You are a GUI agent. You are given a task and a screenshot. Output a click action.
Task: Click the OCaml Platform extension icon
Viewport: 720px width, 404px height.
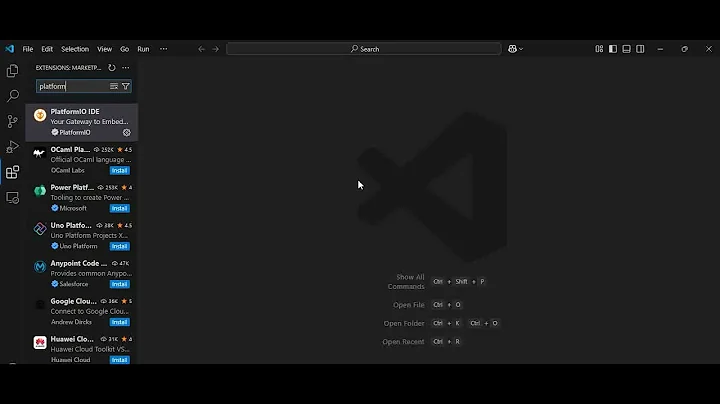tap(40, 153)
